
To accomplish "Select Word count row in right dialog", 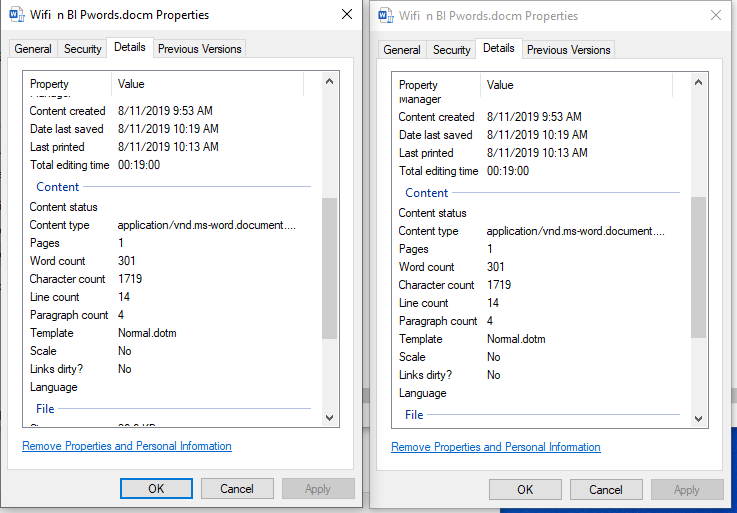I will [x=427, y=267].
